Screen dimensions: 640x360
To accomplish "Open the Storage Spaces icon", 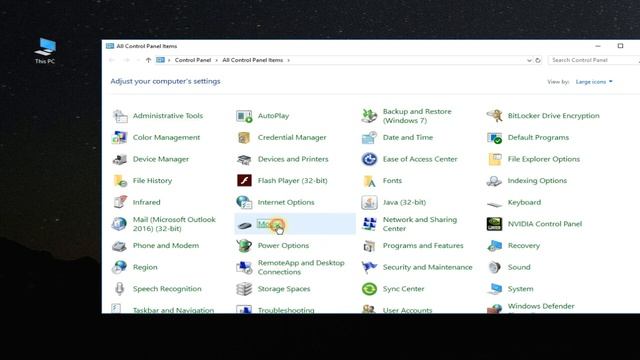I will [x=244, y=289].
